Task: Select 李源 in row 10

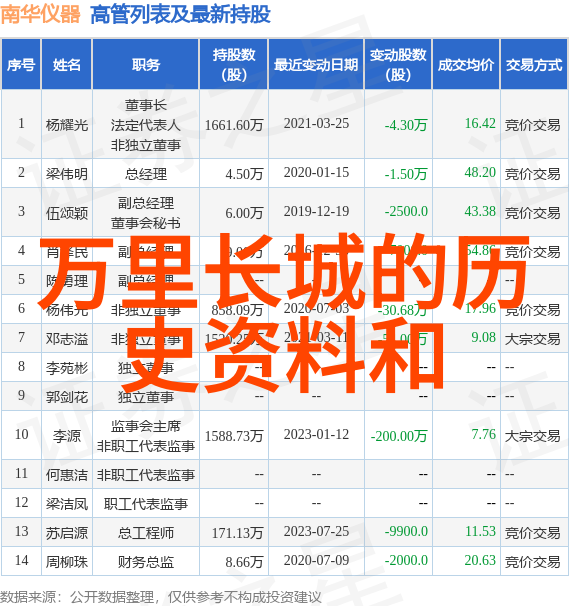Action: coord(66,436)
